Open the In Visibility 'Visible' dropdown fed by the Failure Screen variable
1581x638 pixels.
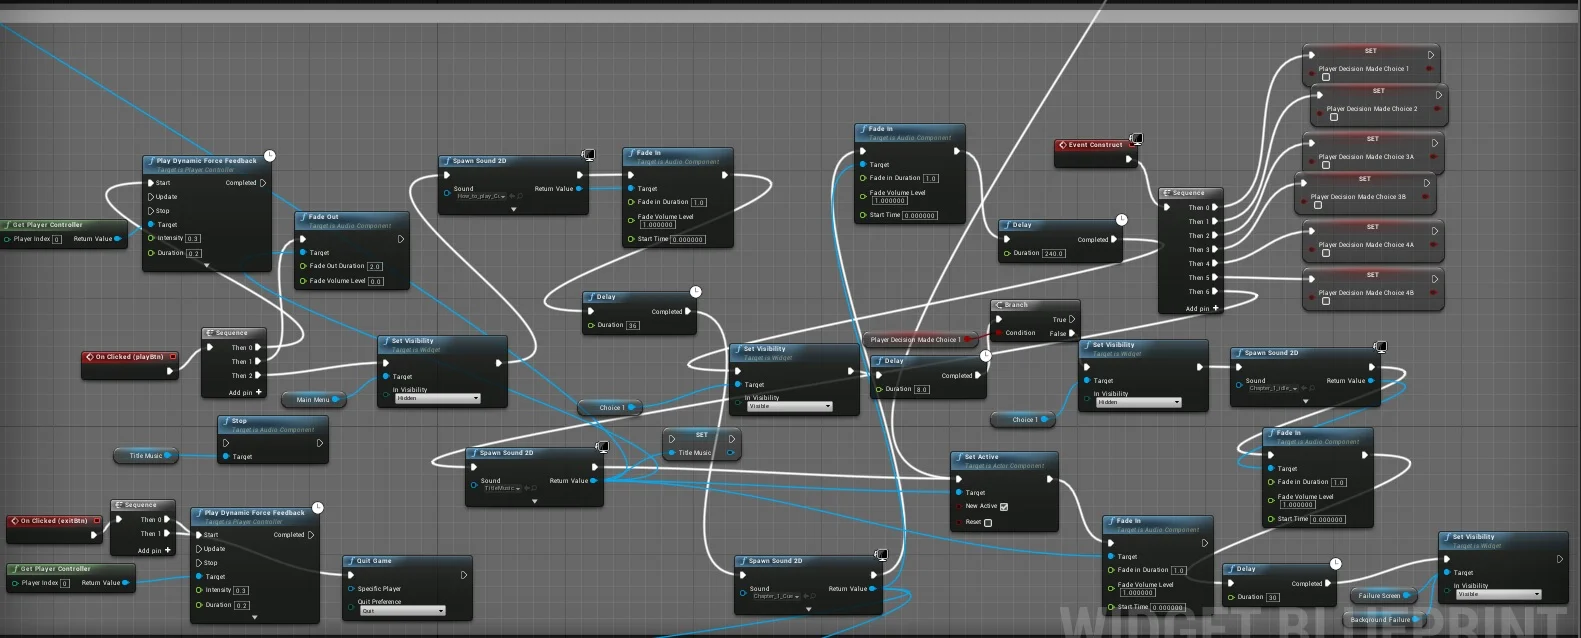click(x=1499, y=594)
